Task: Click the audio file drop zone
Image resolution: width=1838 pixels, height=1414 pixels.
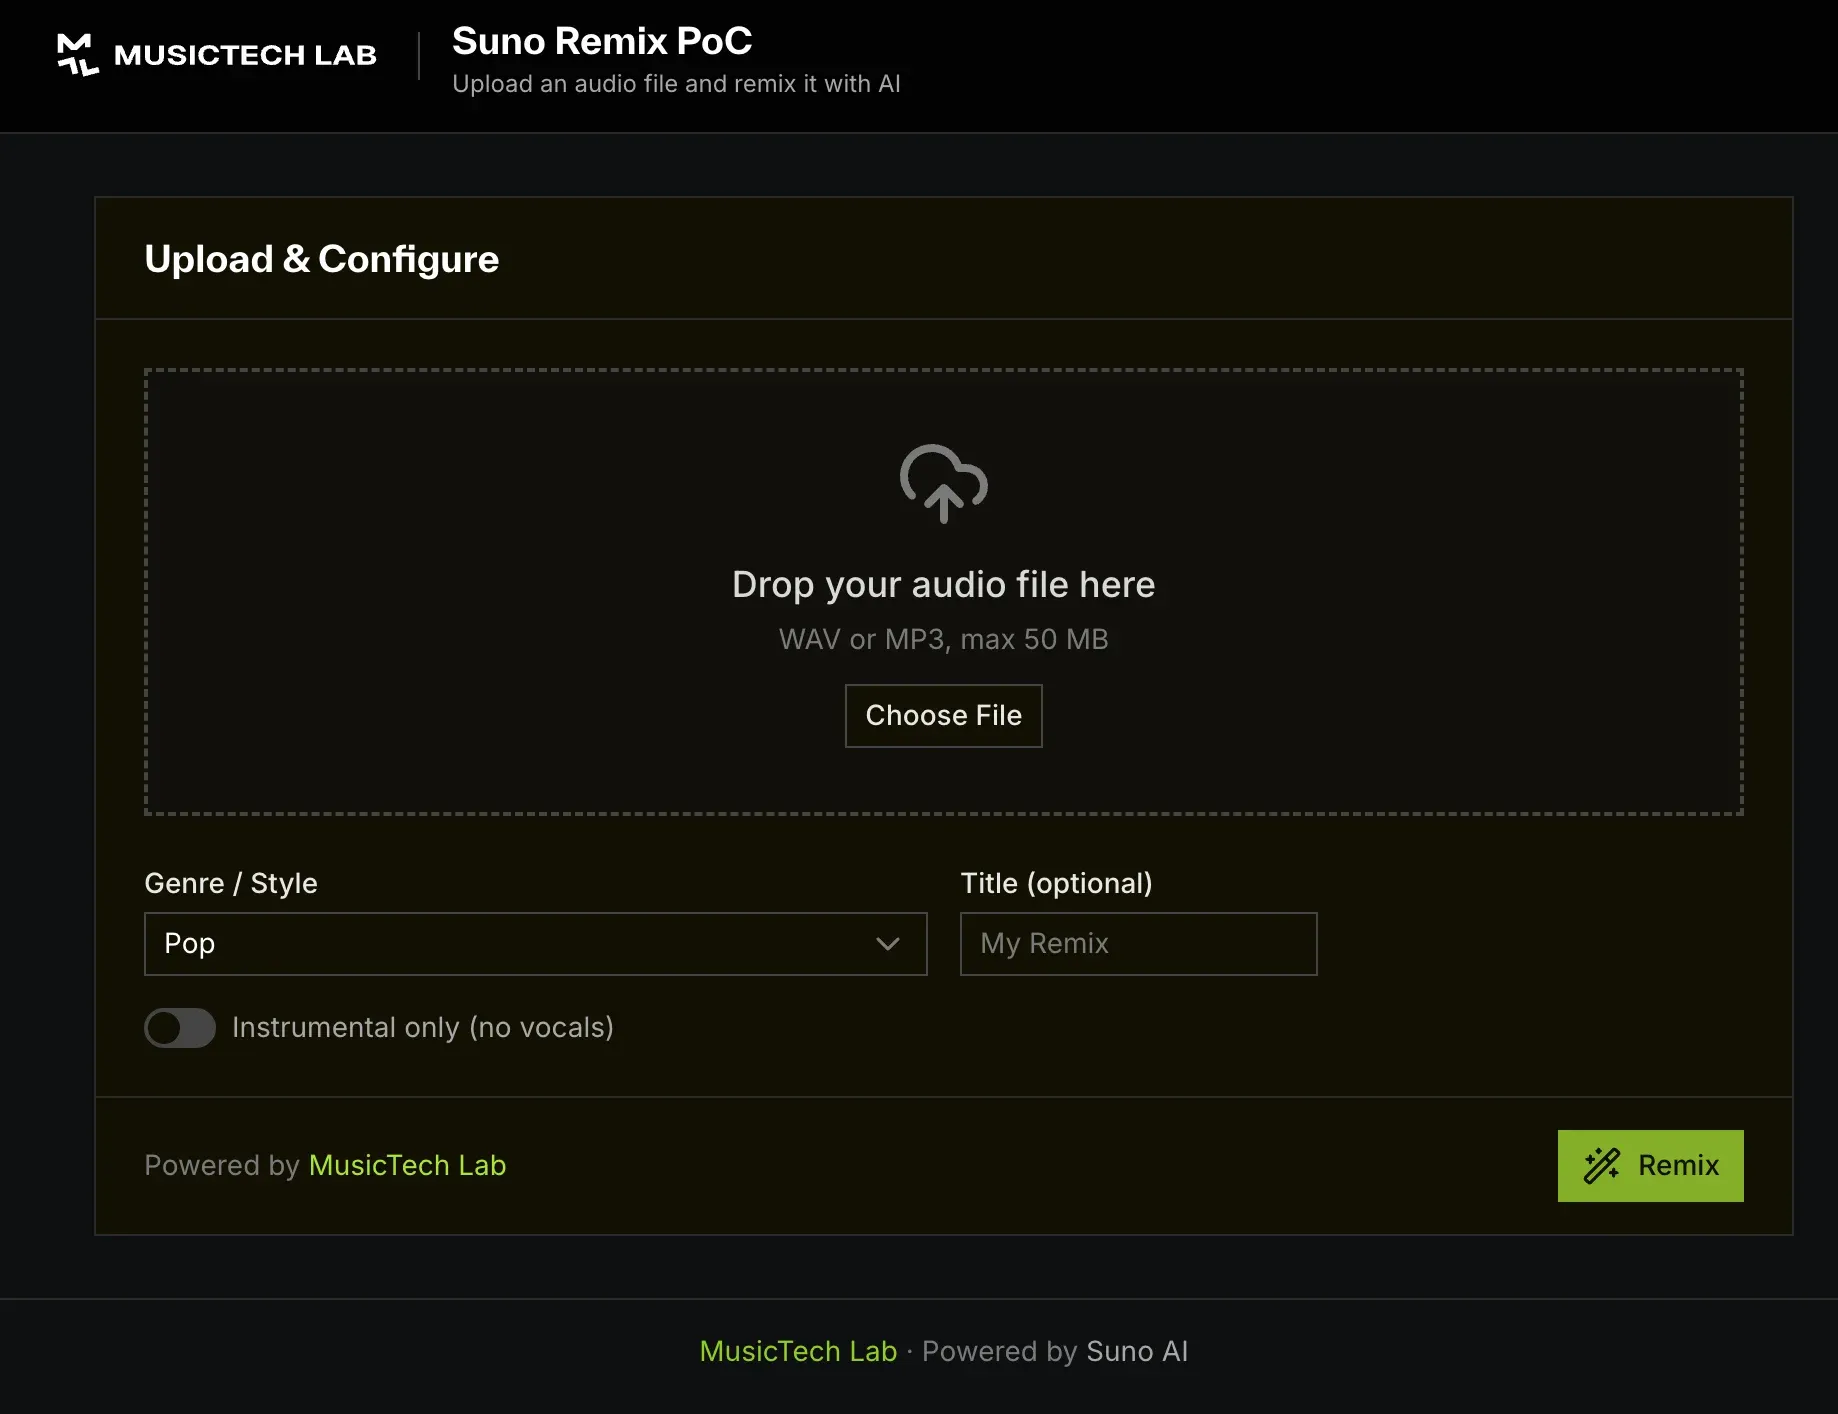Action: [944, 592]
